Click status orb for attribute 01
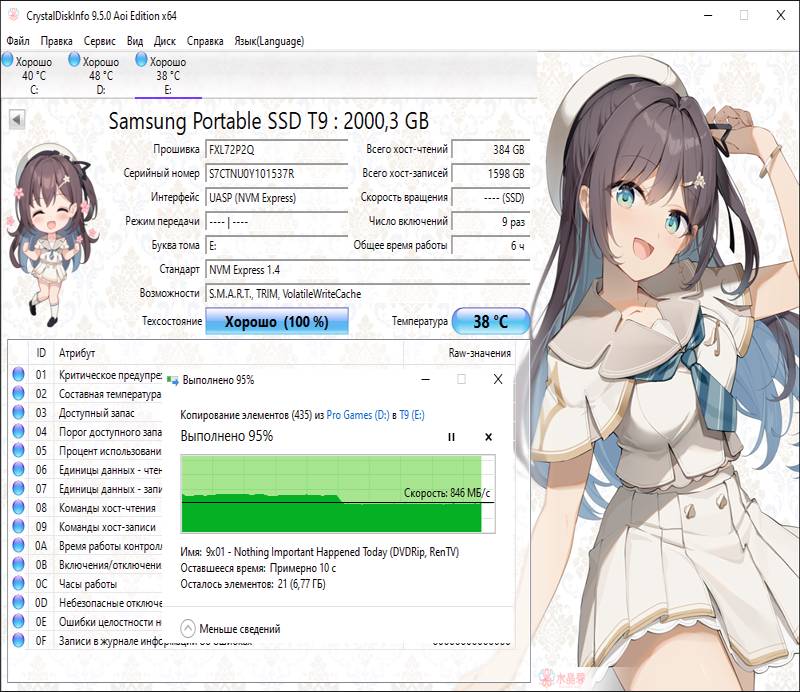This screenshot has height=692, width=800. pos(18,375)
